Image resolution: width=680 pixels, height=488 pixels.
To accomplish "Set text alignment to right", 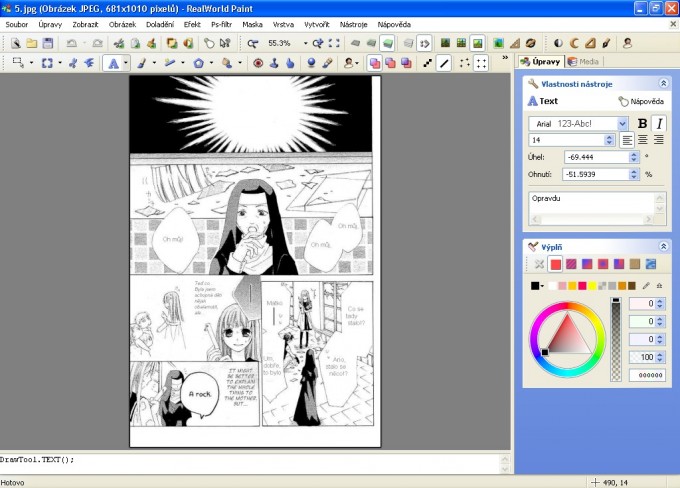I will (659, 140).
